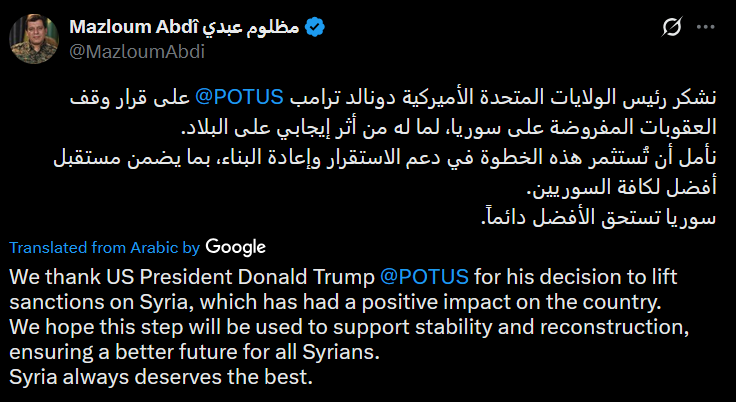Open the Grok explain-post icon
Image resolution: width=736 pixels, height=402 pixels.
point(672,28)
